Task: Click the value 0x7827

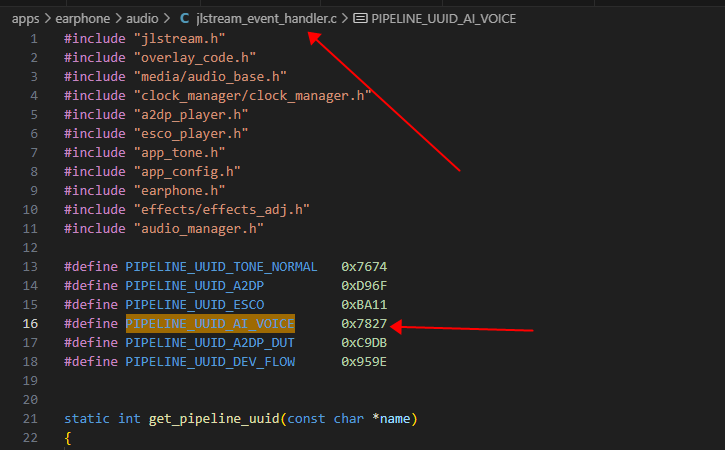Action: [364, 323]
